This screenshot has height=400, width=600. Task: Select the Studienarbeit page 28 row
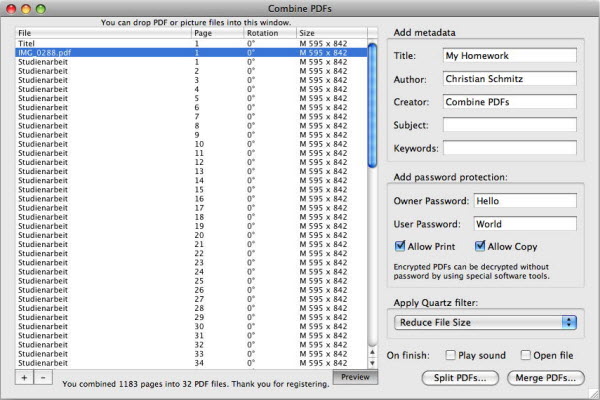pos(191,308)
